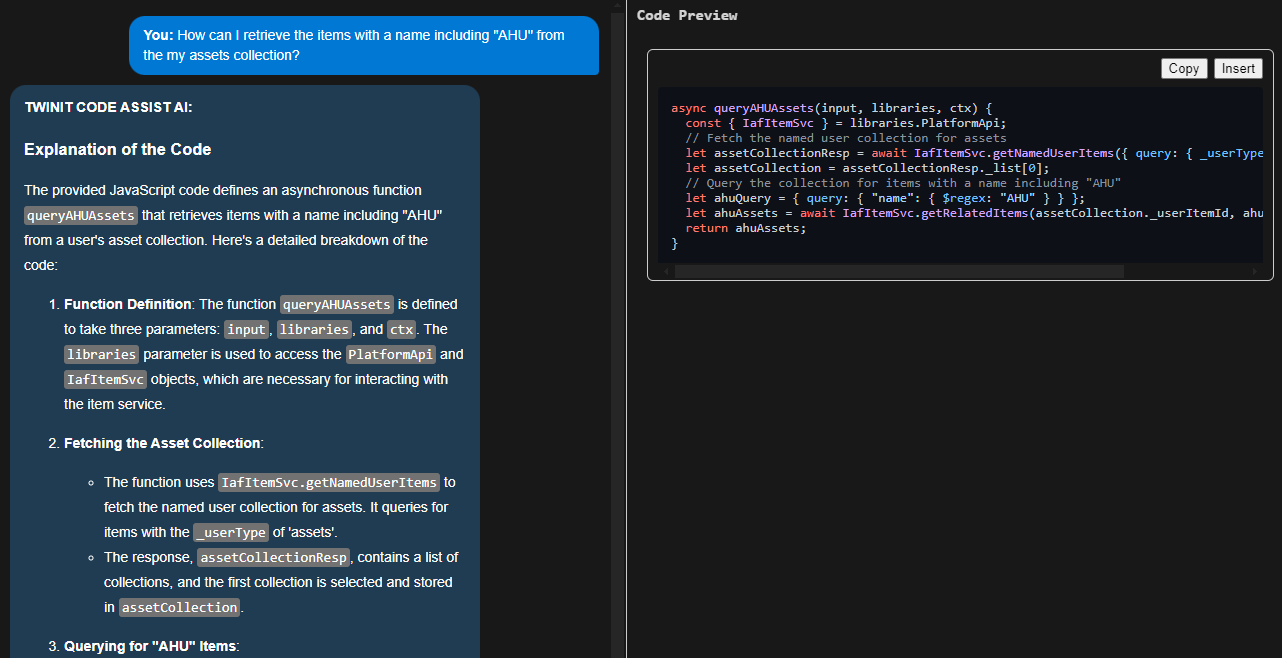Click the 'async queryAHUAssets' line in the code
This screenshot has width=1282, height=658.
pos(831,108)
